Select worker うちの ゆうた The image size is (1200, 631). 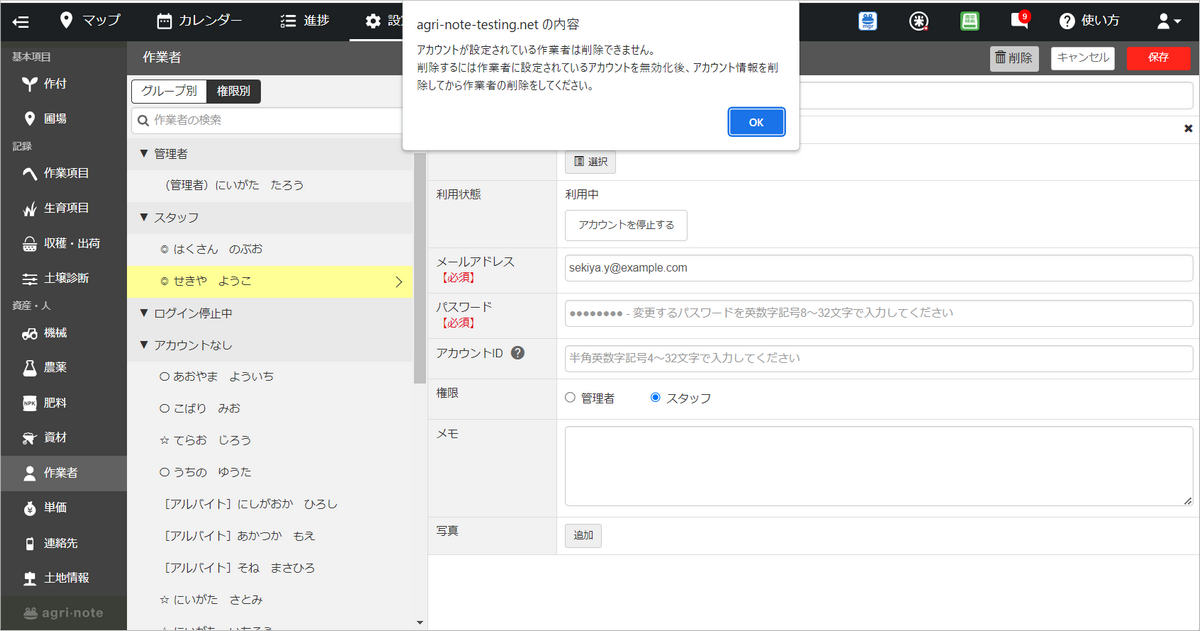270,472
